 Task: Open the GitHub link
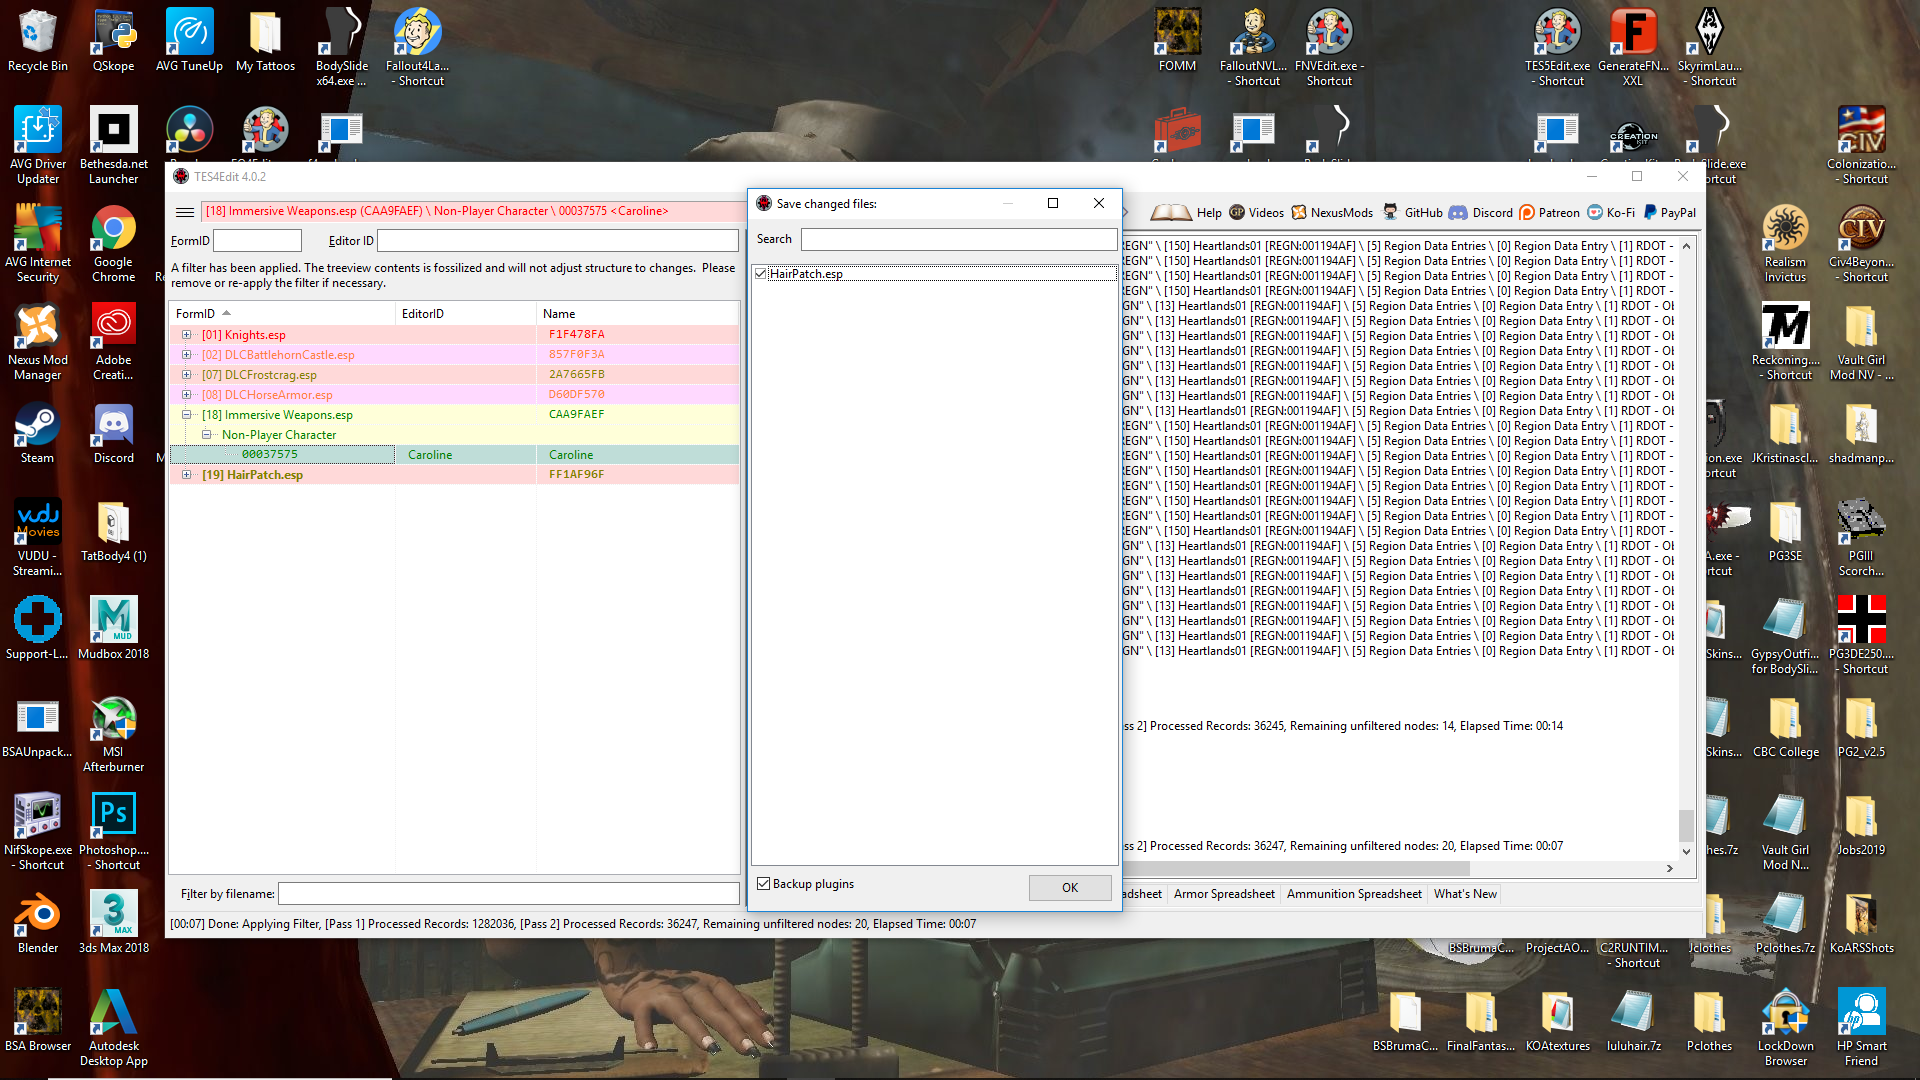[x=1412, y=213]
